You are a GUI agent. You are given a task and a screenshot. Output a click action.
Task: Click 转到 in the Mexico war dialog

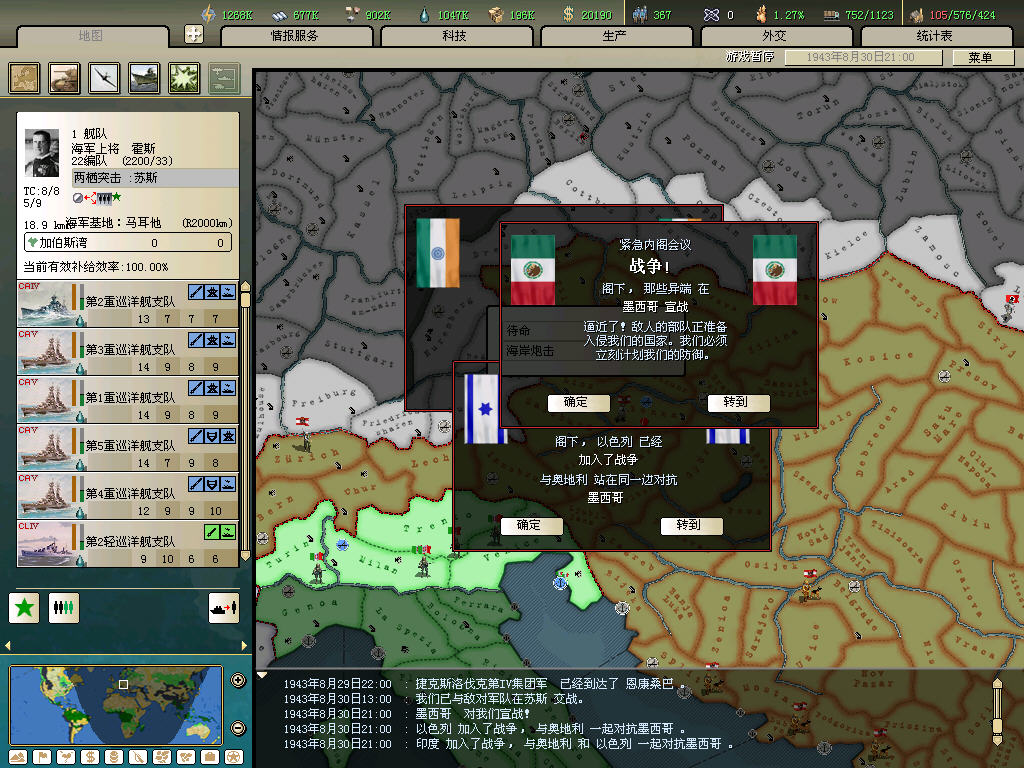tap(738, 402)
